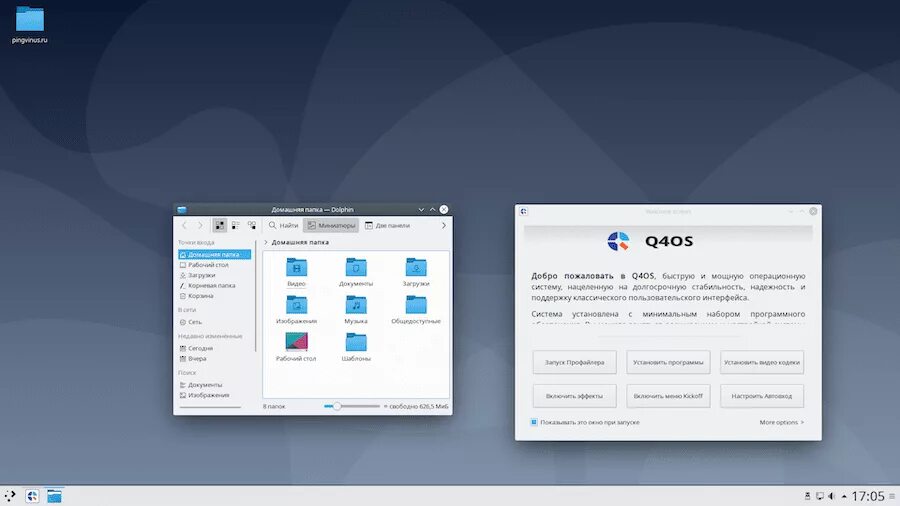Viewport: 900px width, 506px height.
Task: Switch Dolphin to icons view mode
Action: [220, 225]
